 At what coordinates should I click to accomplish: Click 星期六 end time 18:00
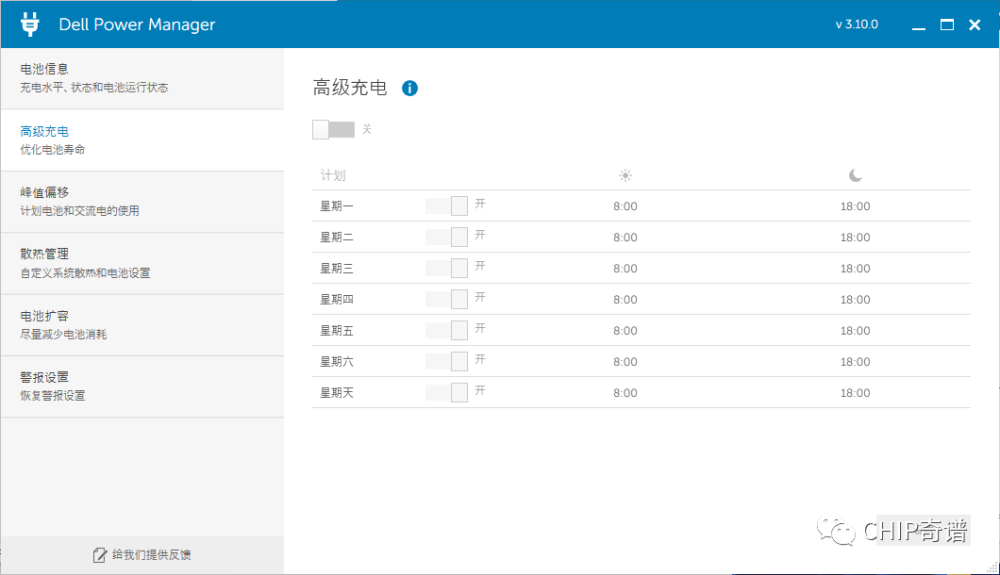pos(855,362)
